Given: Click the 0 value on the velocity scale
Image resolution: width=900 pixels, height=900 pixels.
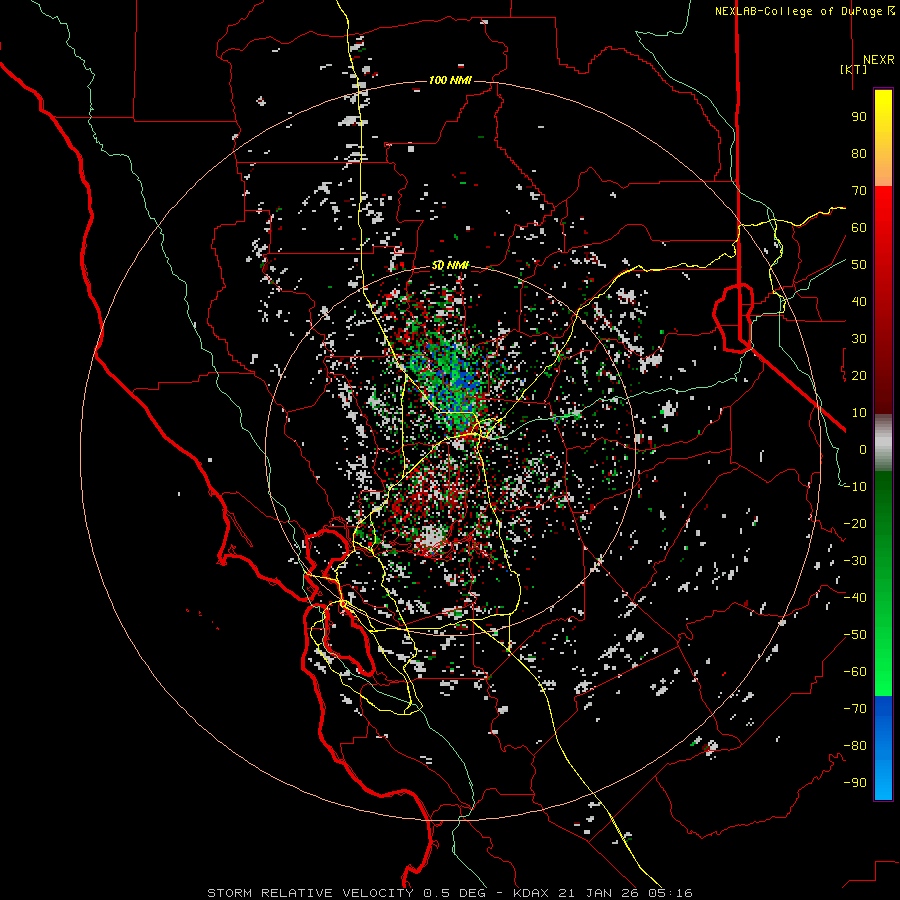Looking at the screenshot, I should [863, 450].
